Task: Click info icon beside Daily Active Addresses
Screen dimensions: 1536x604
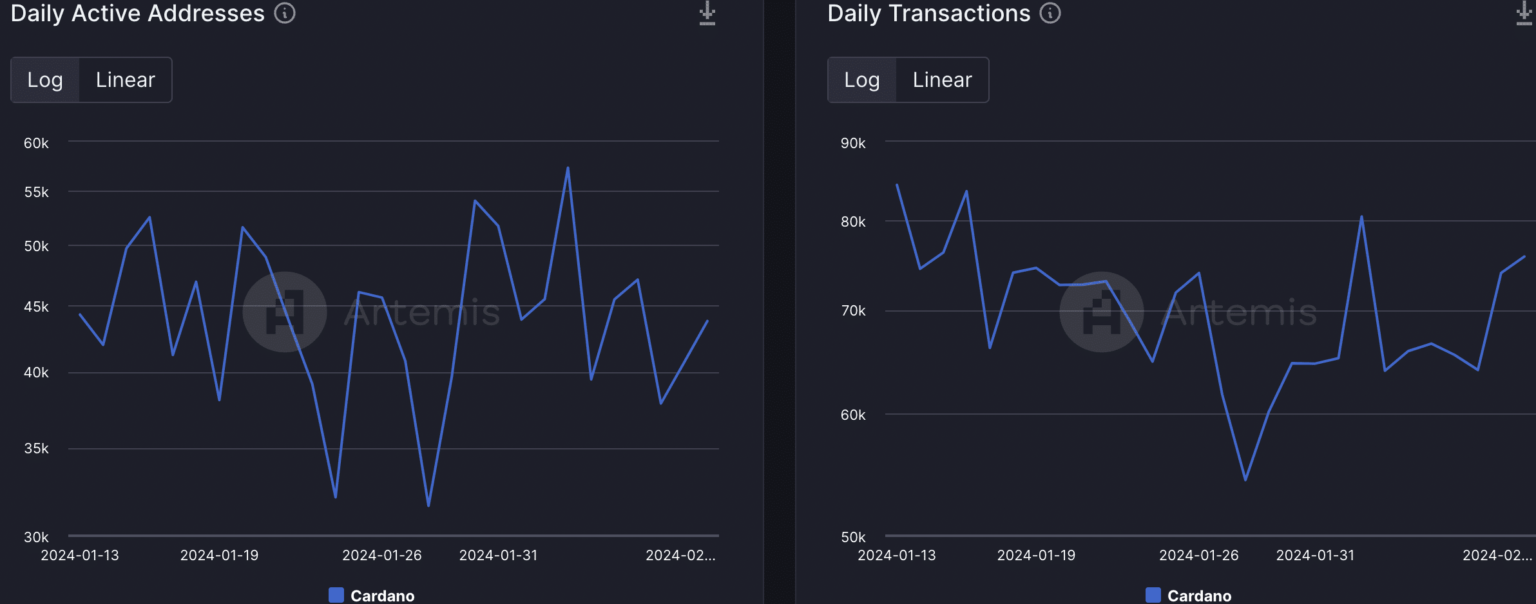Action: (285, 14)
